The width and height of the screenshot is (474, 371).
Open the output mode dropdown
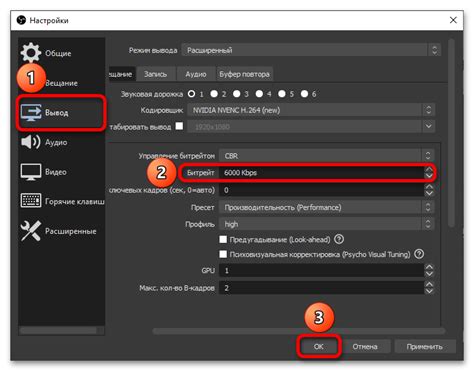coord(311,50)
